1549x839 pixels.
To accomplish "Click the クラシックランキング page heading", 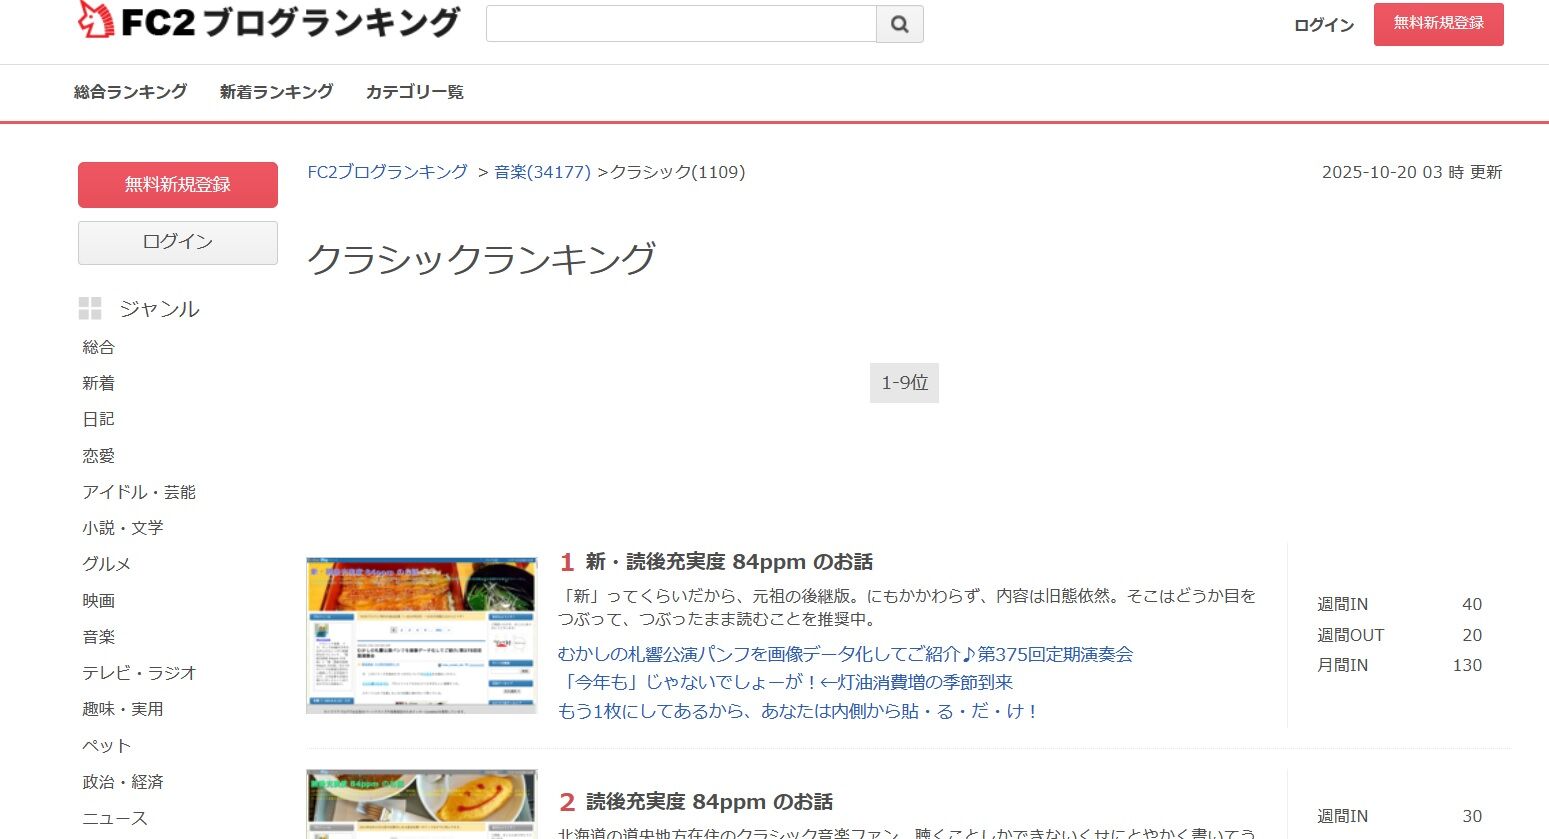I will point(481,259).
